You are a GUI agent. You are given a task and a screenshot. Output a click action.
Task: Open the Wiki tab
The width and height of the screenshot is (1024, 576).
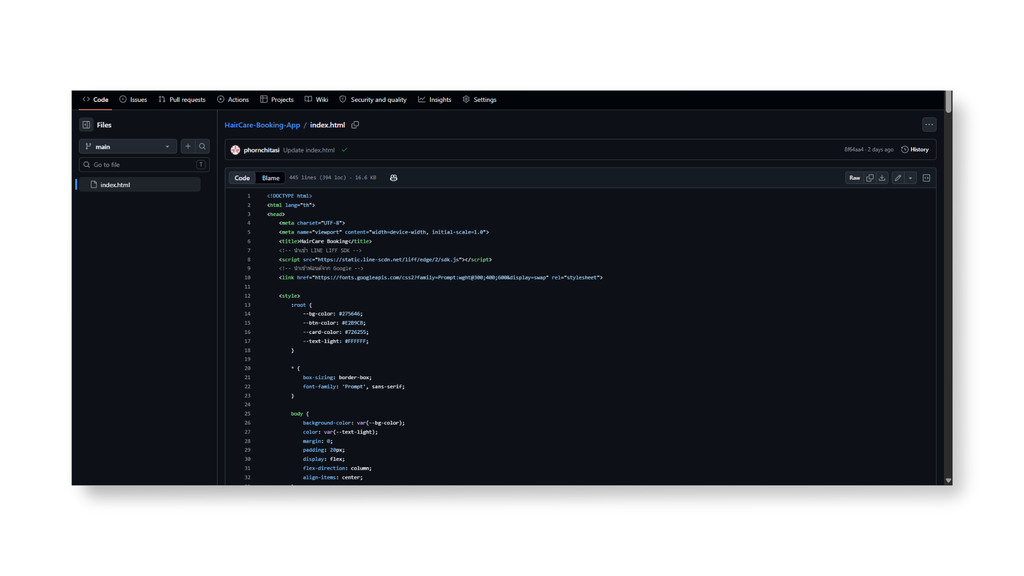tap(316, 99)
